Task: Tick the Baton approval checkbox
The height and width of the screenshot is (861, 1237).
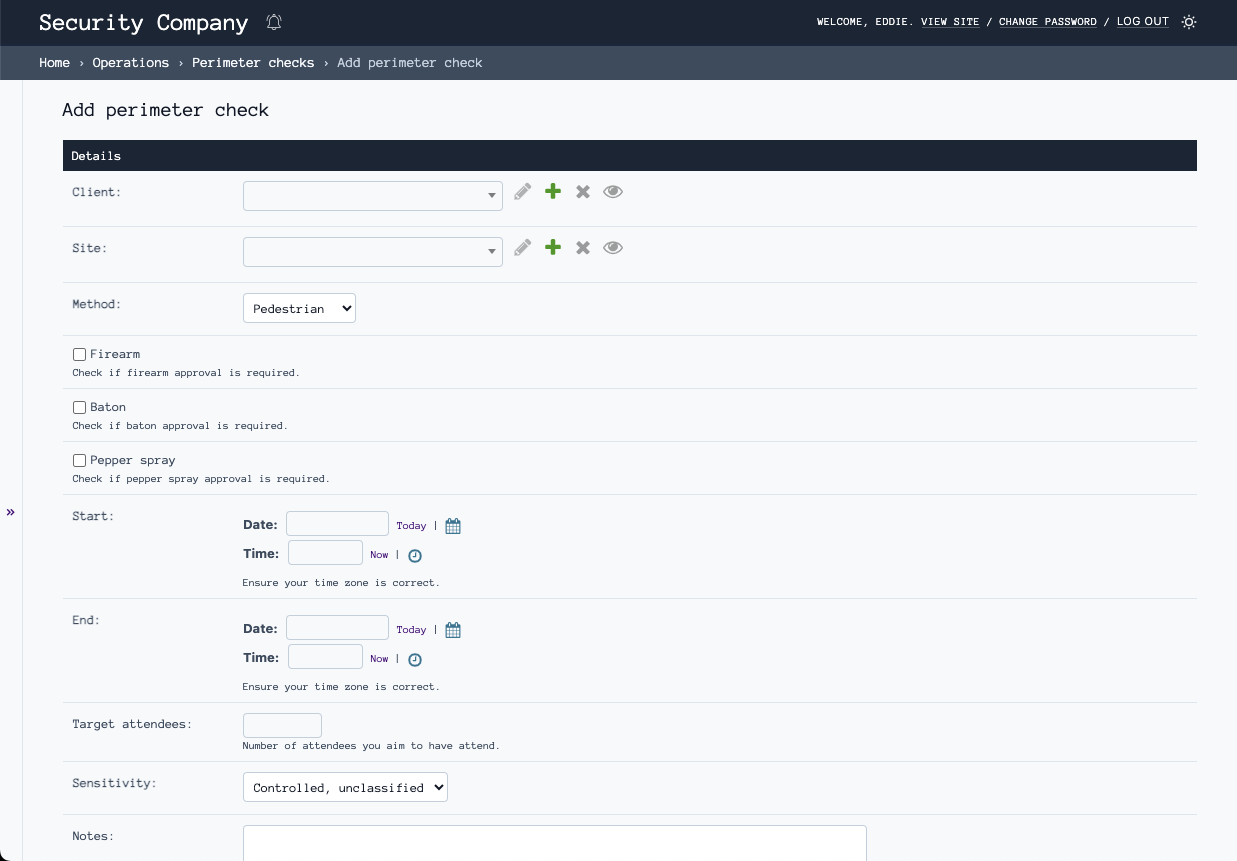Action: [x=79, y=407]
